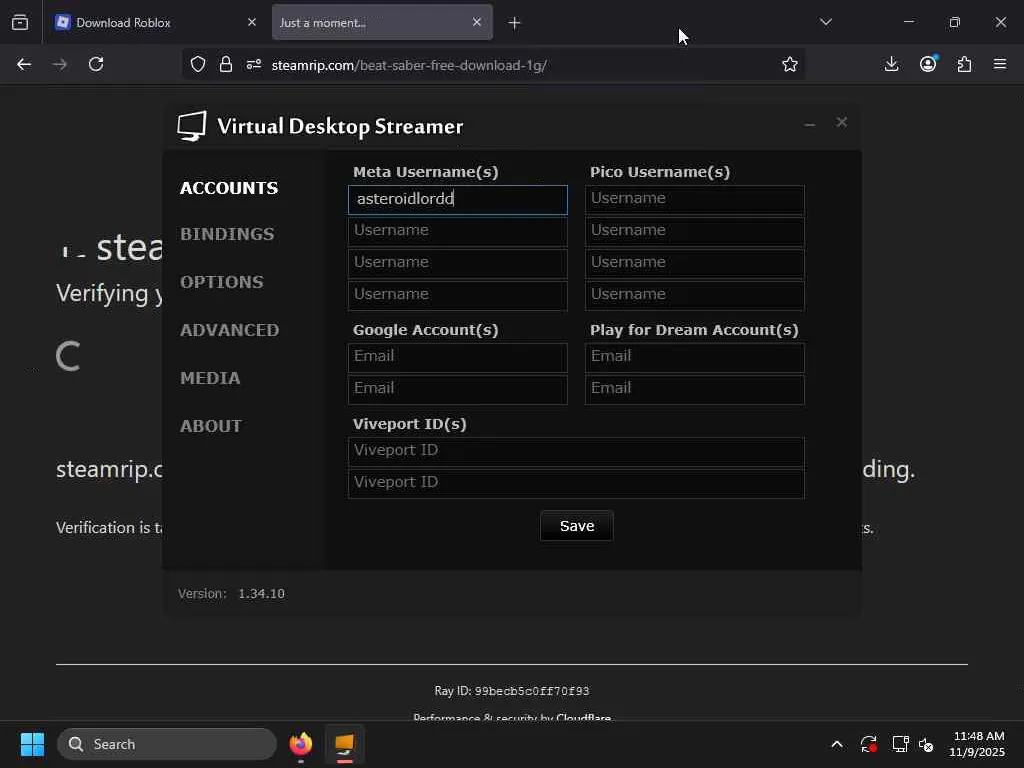
Task: Click the second Meta Username field
Action: tap(458, 231)
